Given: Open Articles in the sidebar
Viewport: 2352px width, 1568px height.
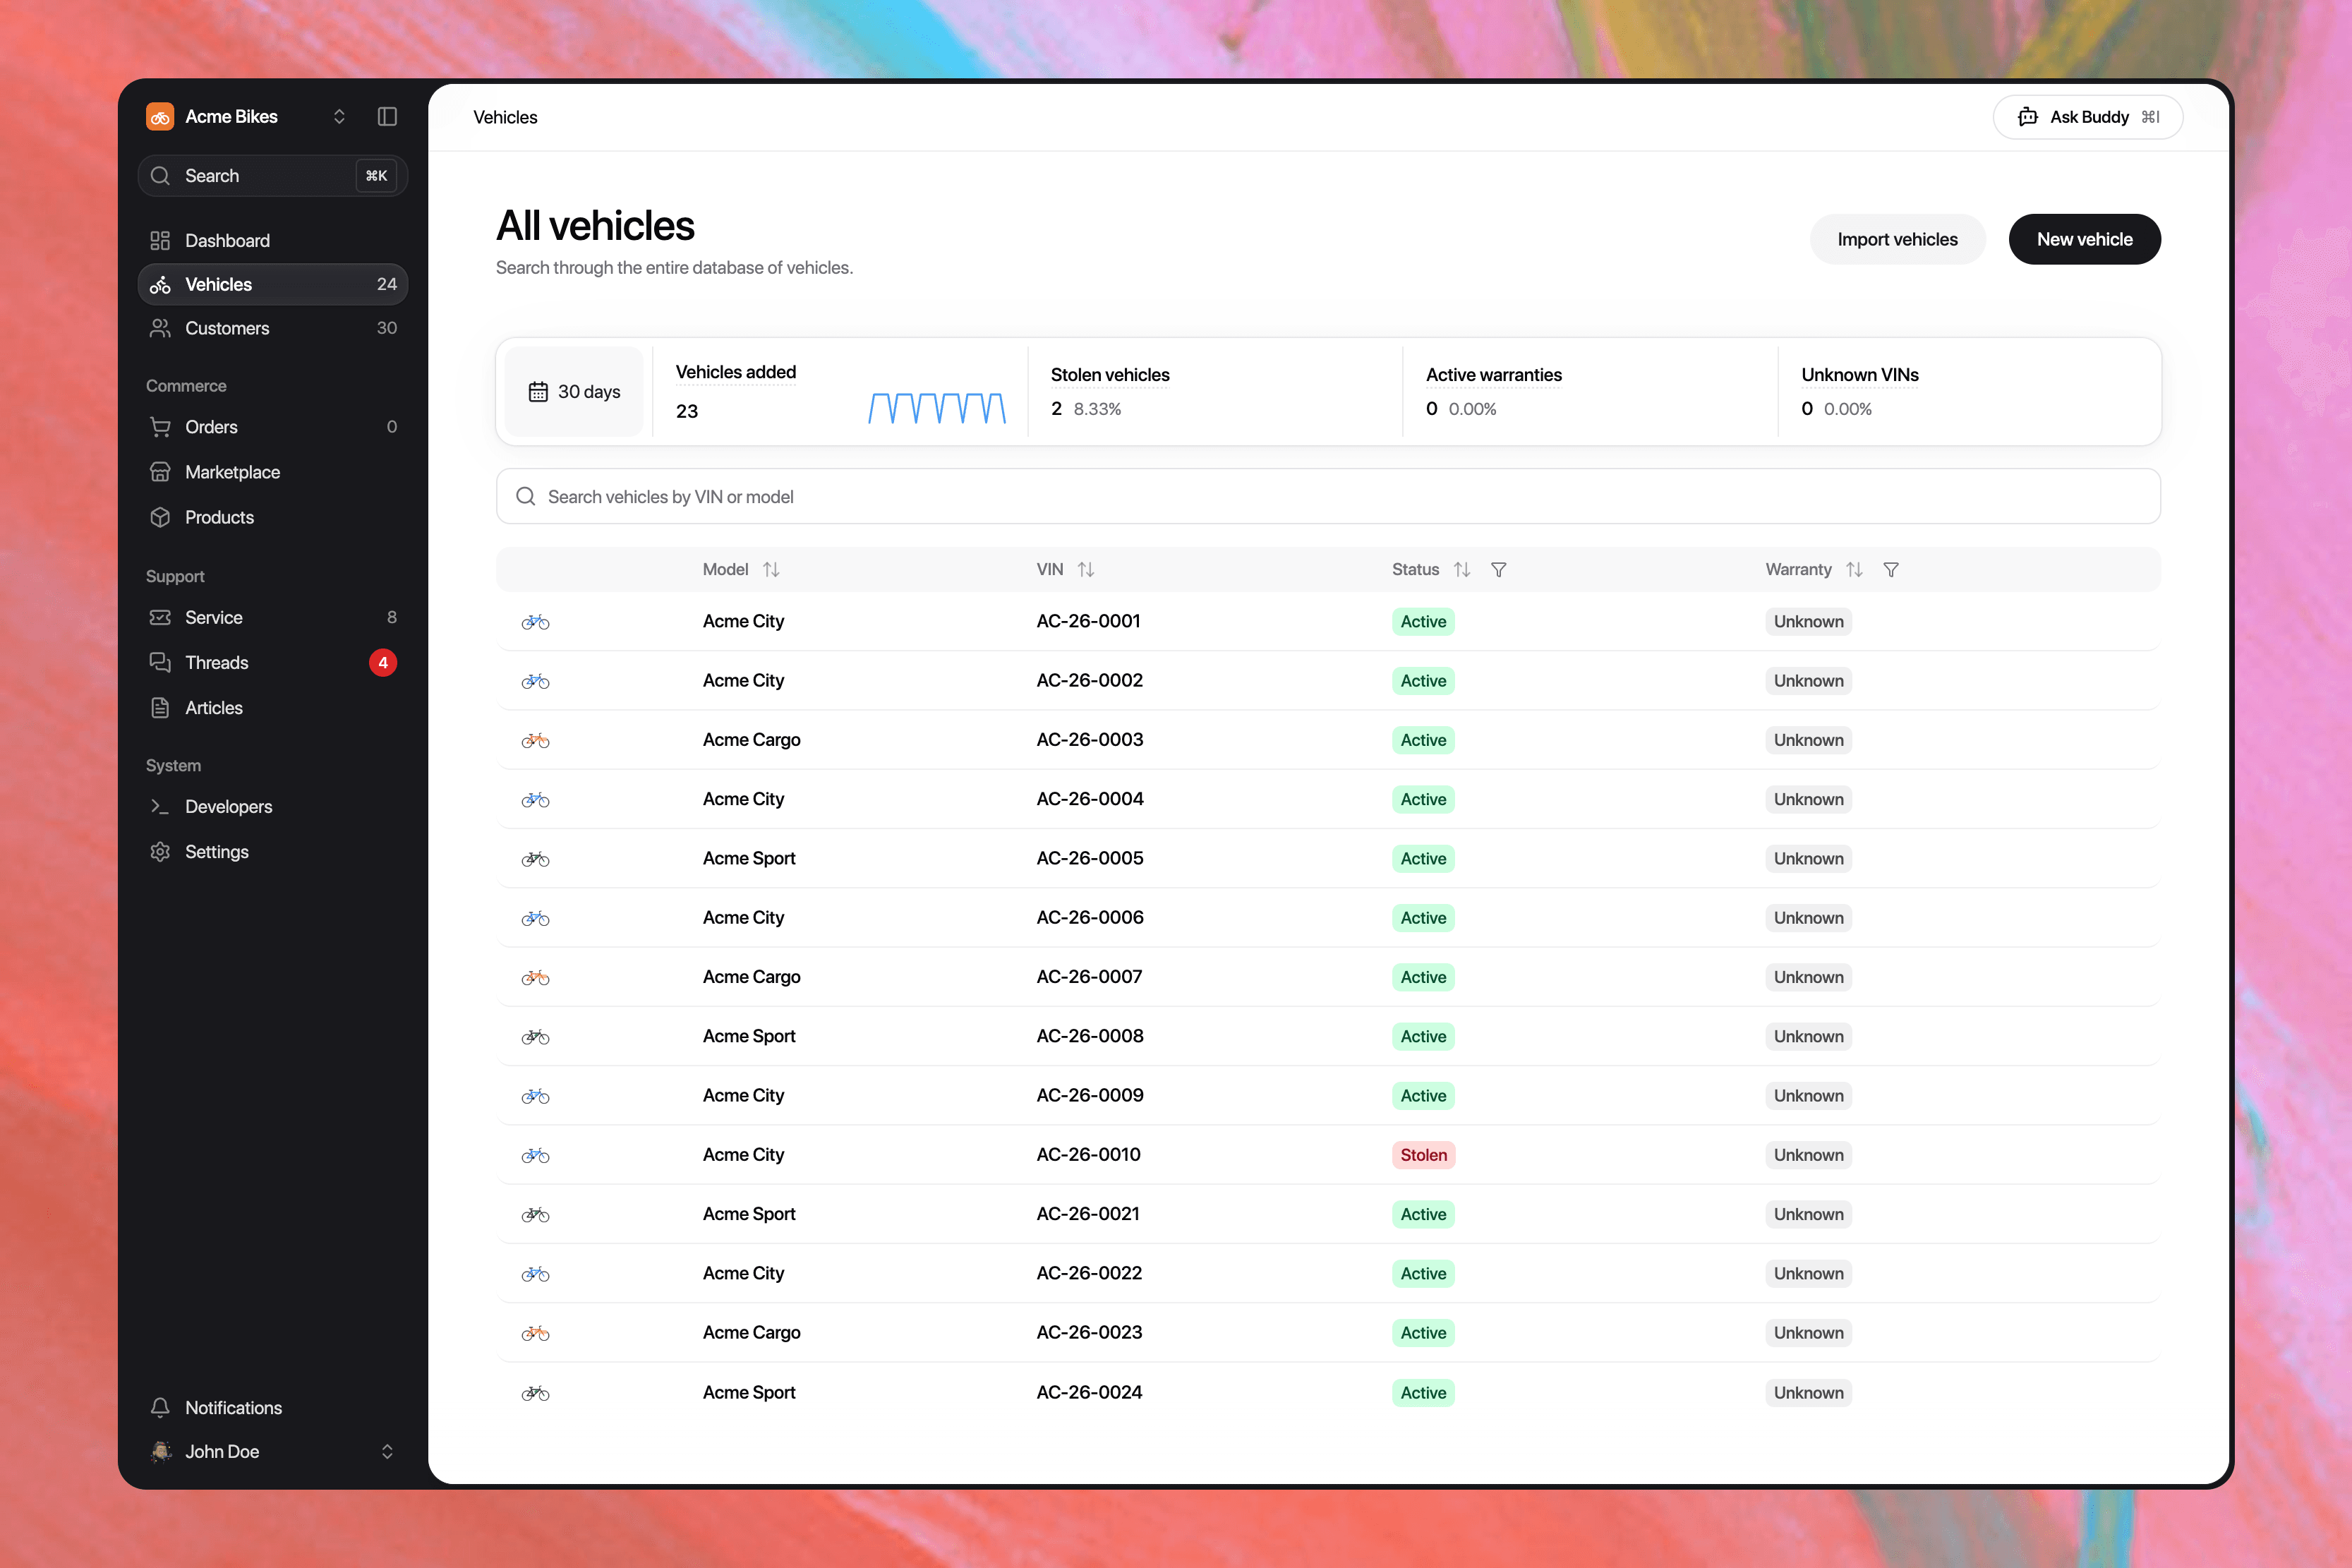Looking at the screenshot, I should pyautogui.click(x=272, y=707).
